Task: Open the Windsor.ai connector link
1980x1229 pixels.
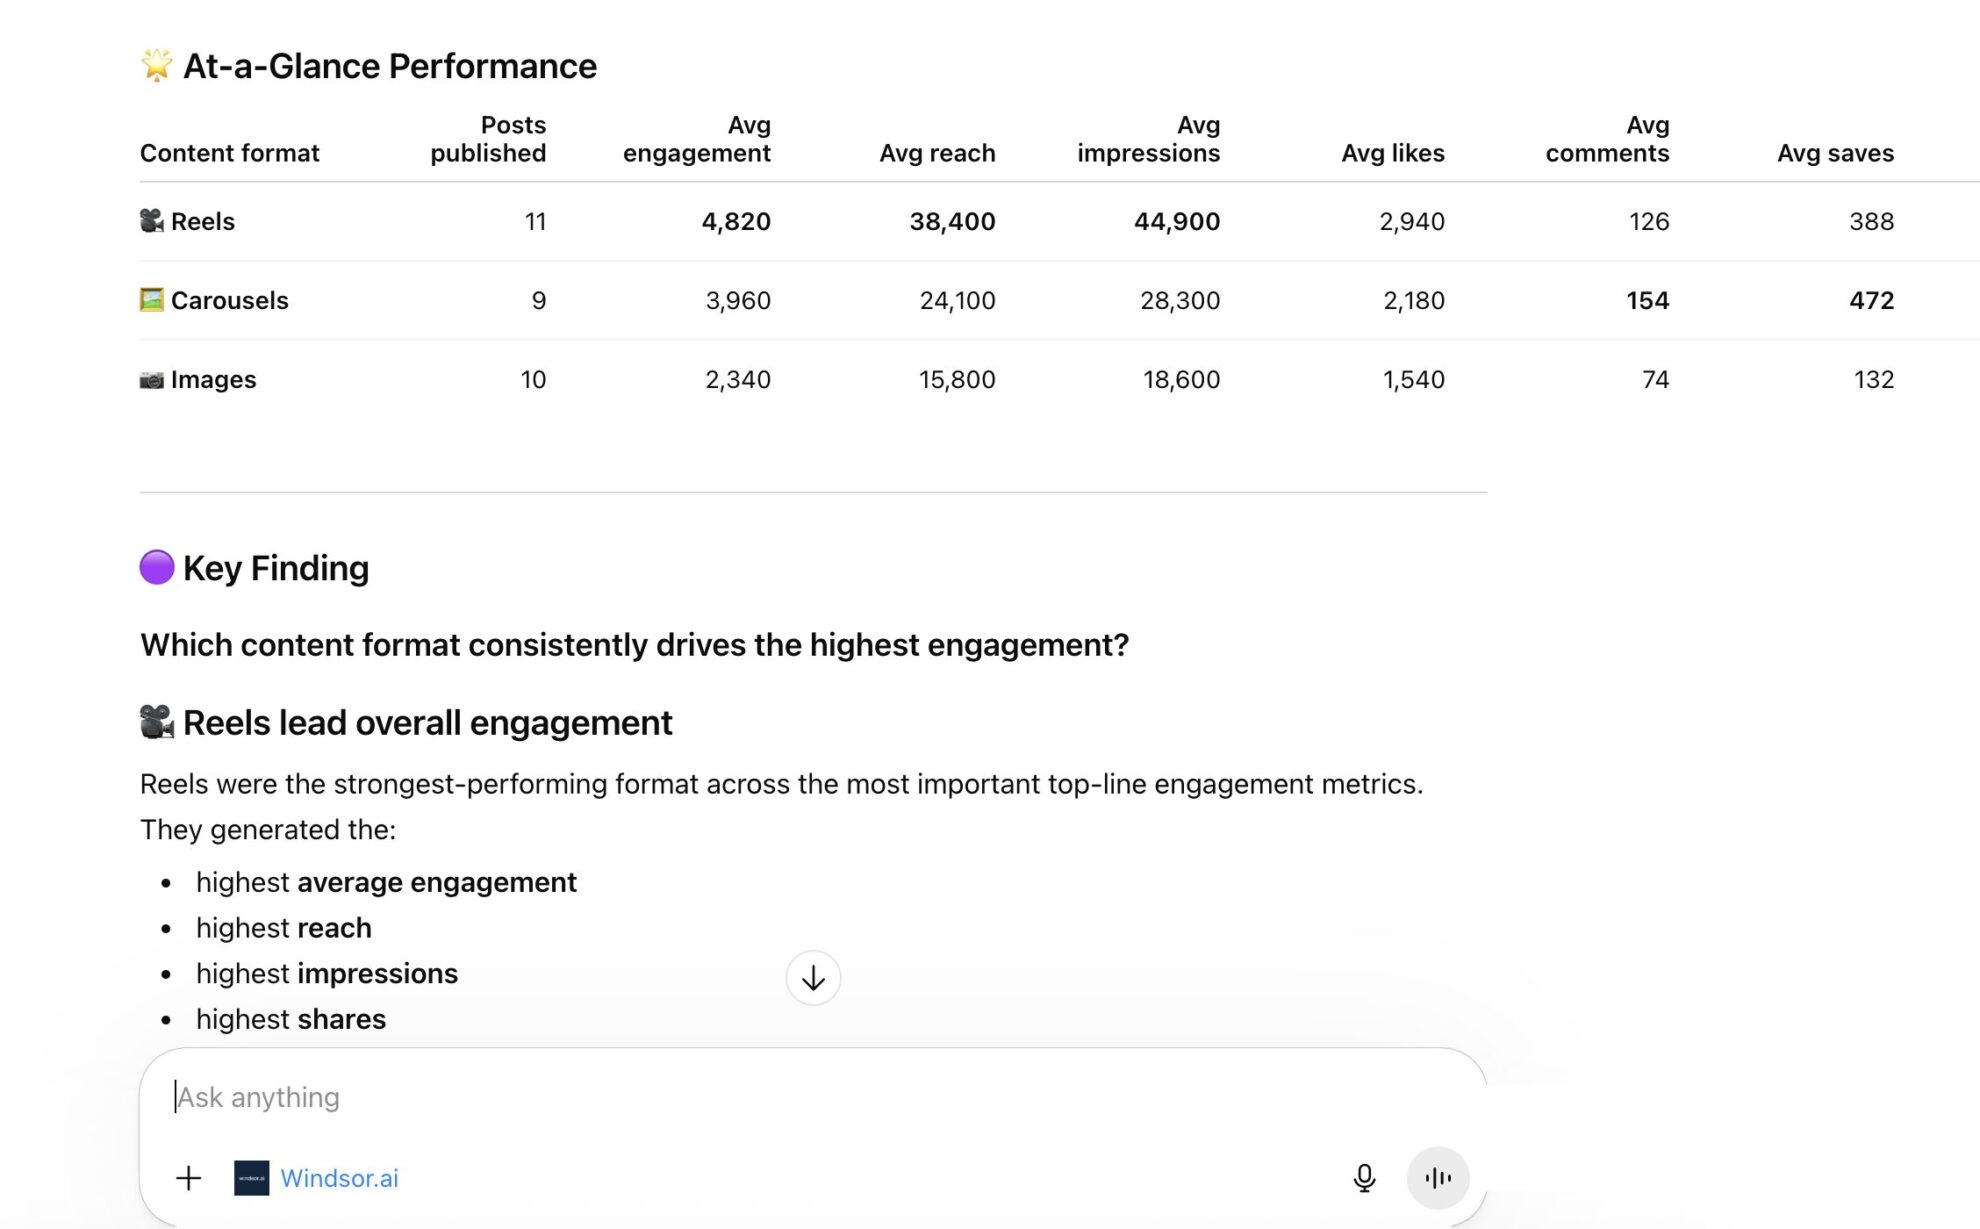Action: coord(339,1178)
